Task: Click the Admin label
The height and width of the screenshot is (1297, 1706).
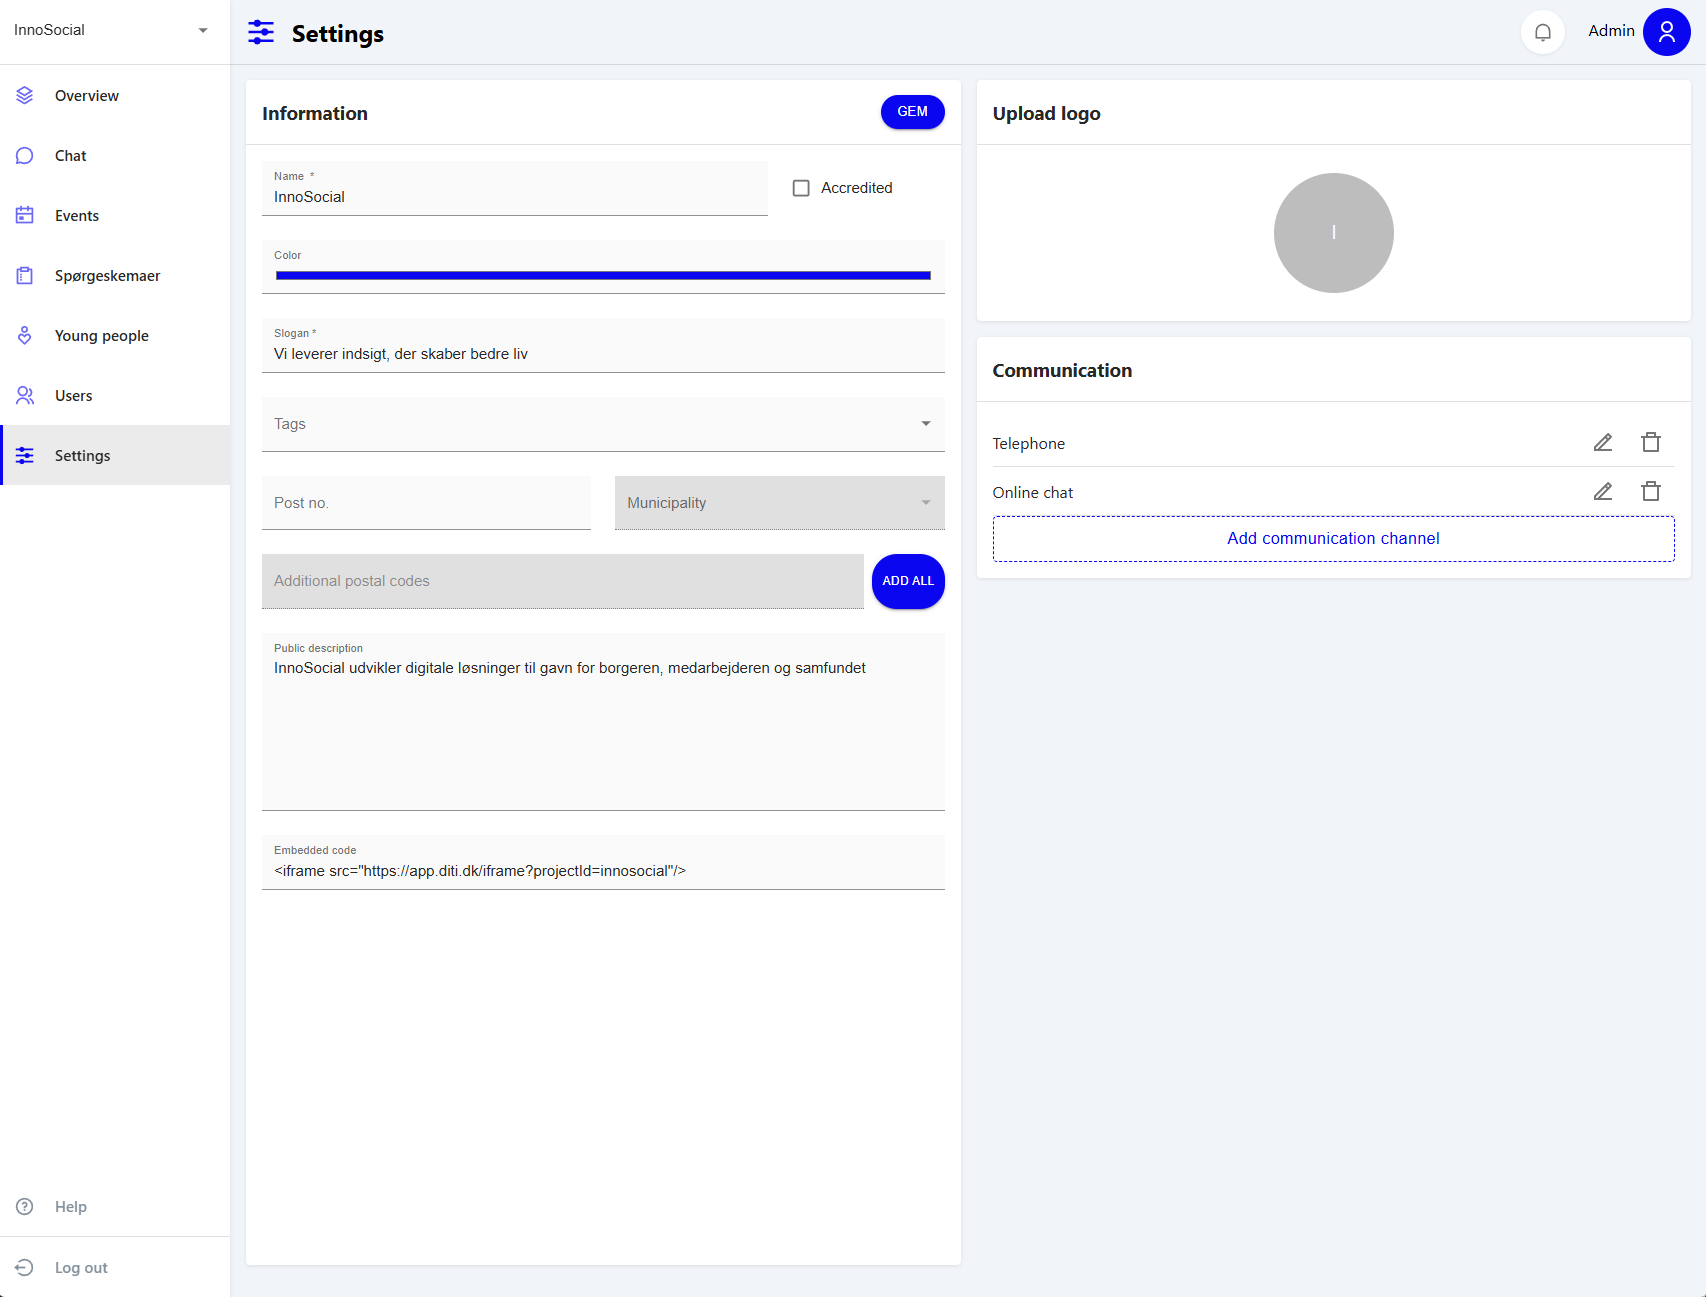Action: (x=1611, y=31)
